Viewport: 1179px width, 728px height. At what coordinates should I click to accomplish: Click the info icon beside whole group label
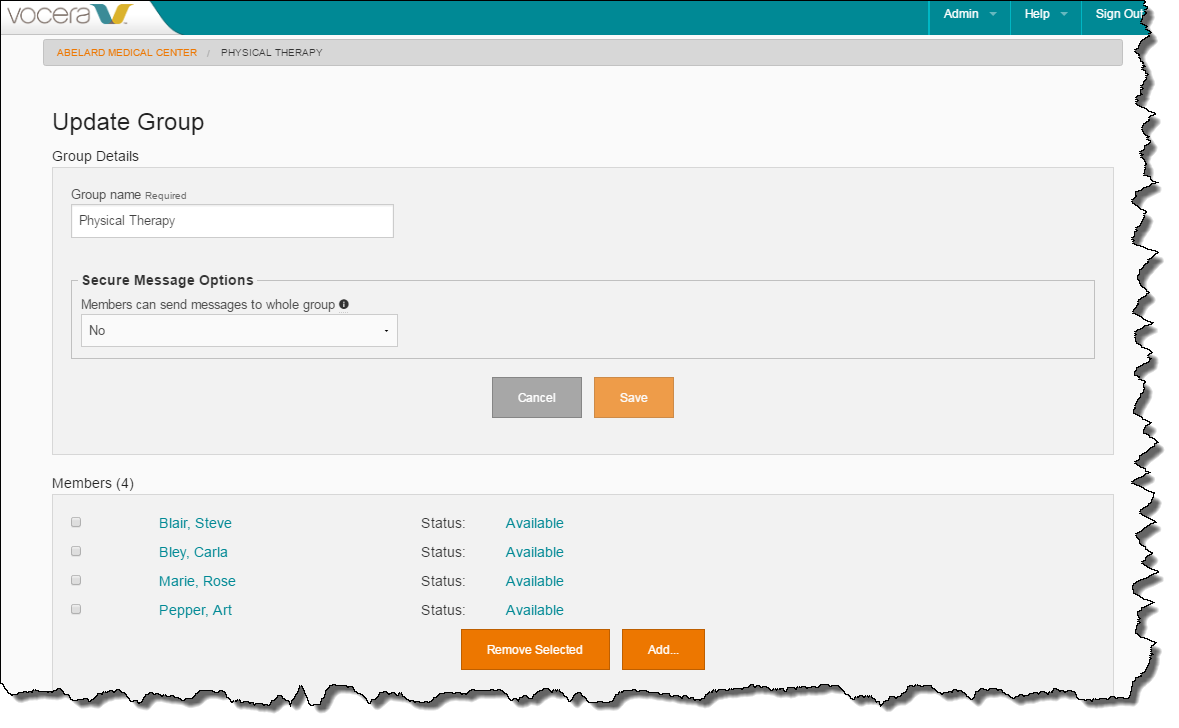[344, 304]
